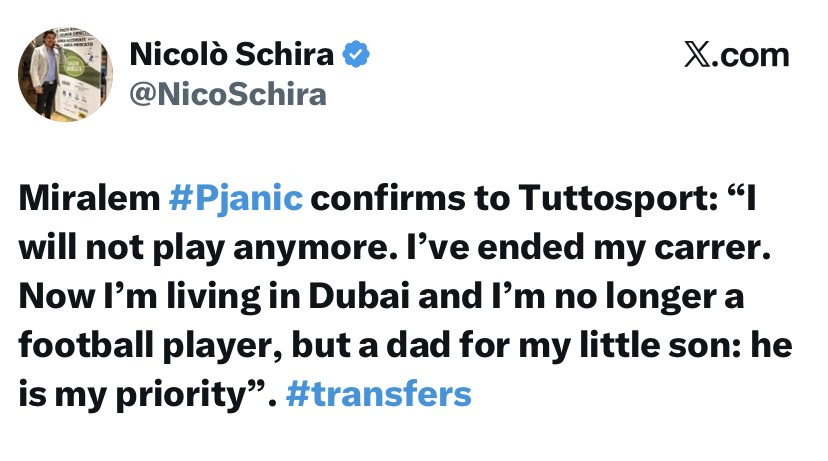This screenshot has height=461, width=828.
Task: Open the #Pjanic hashtag
Action: tap(235, 198)
